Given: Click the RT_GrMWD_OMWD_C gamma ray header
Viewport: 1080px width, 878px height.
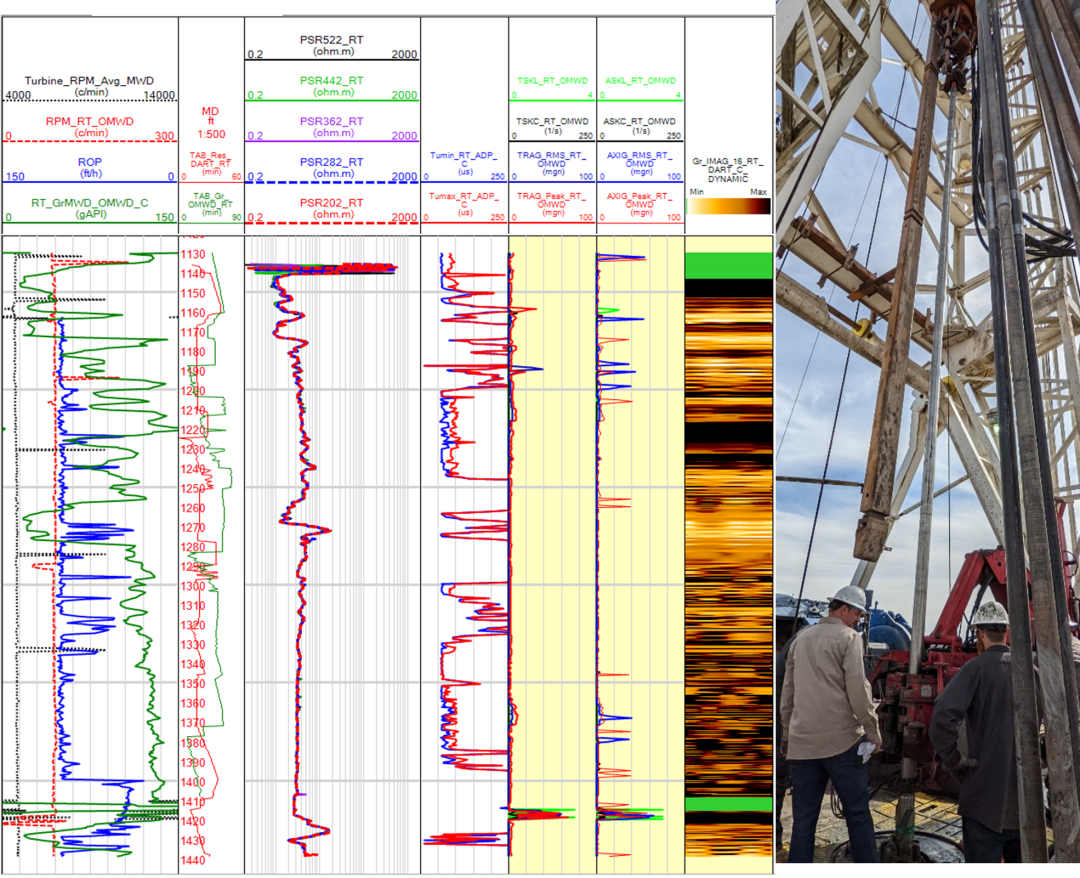Looking at the screenshot, I should 90,203.
